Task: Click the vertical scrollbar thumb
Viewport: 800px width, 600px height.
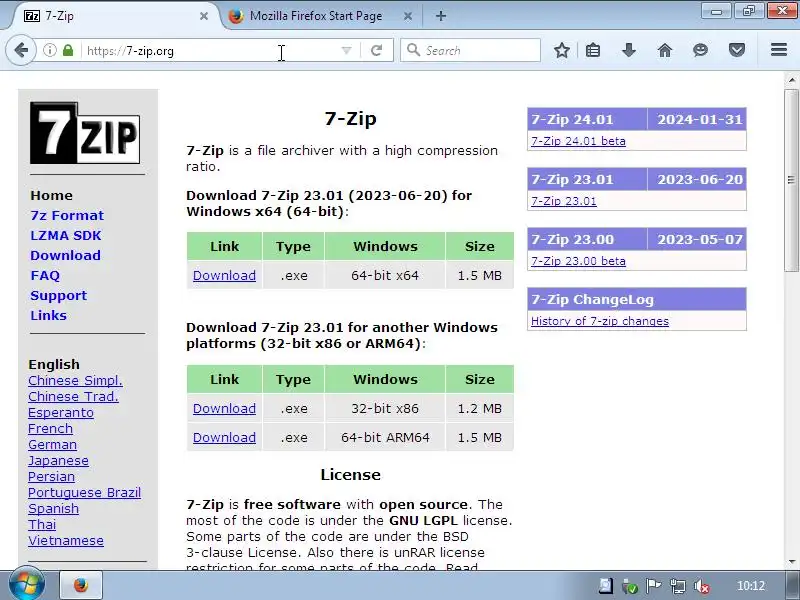Action: [791, 180]
